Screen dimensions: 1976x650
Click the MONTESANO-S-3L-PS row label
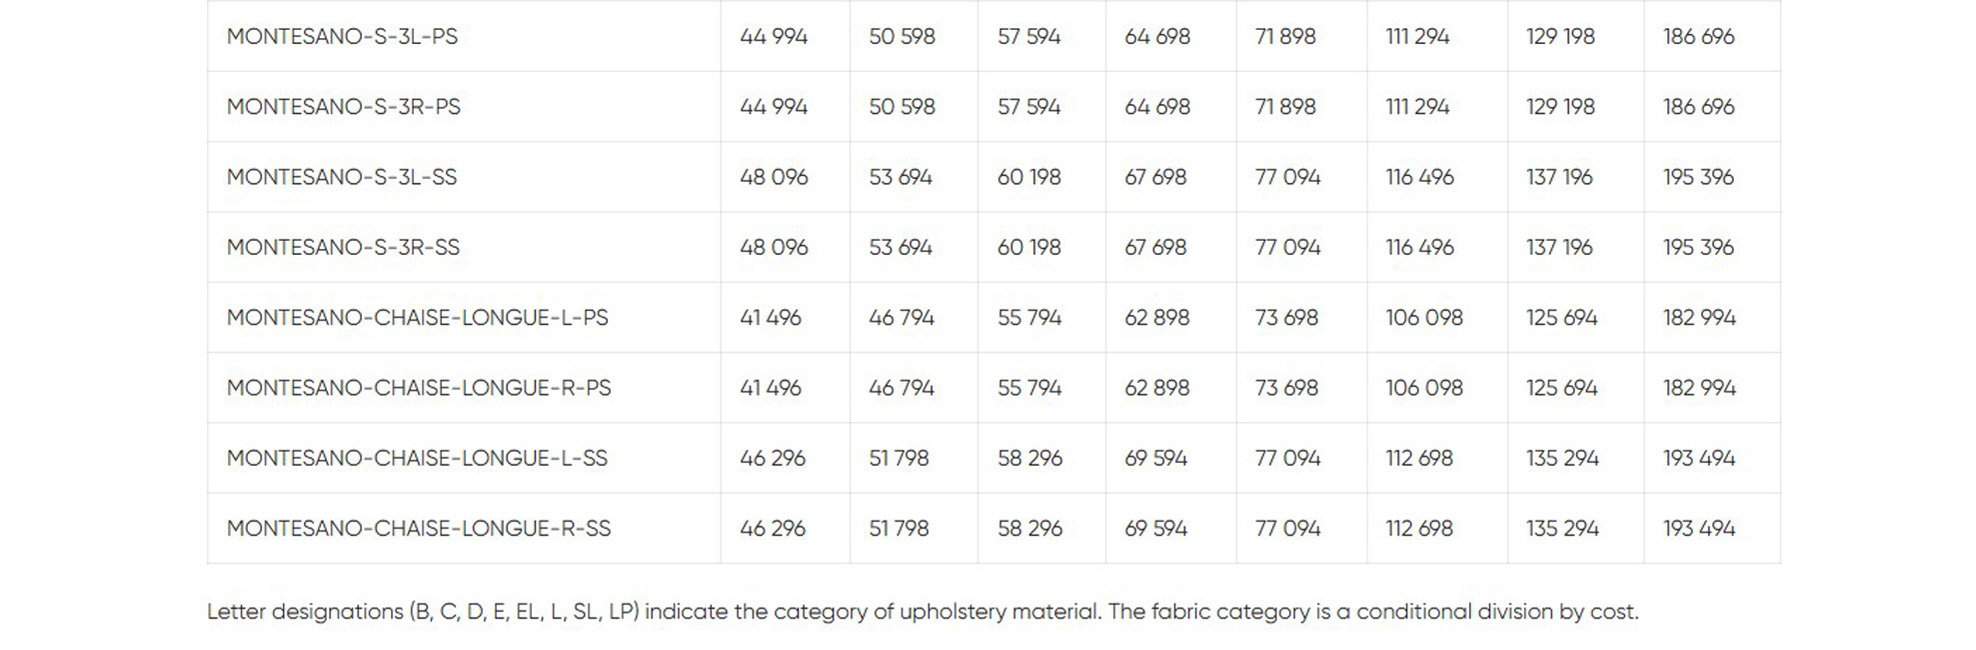click(342, 37)
